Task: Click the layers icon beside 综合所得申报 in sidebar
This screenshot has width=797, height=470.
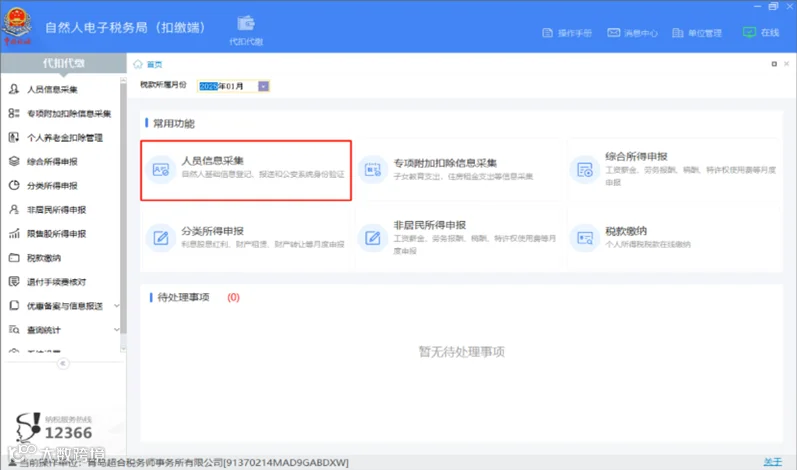Action: tap(14, 161)
